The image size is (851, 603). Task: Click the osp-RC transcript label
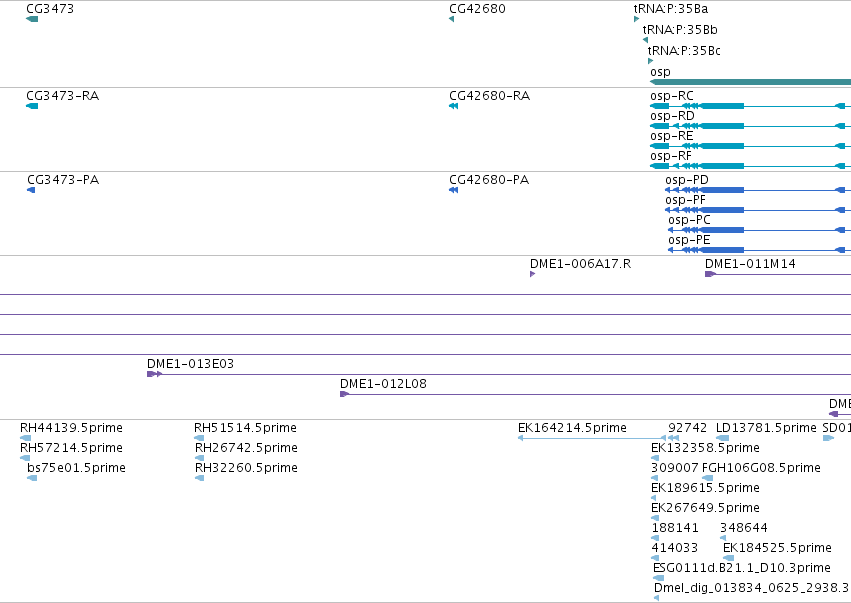click(672, 96)
